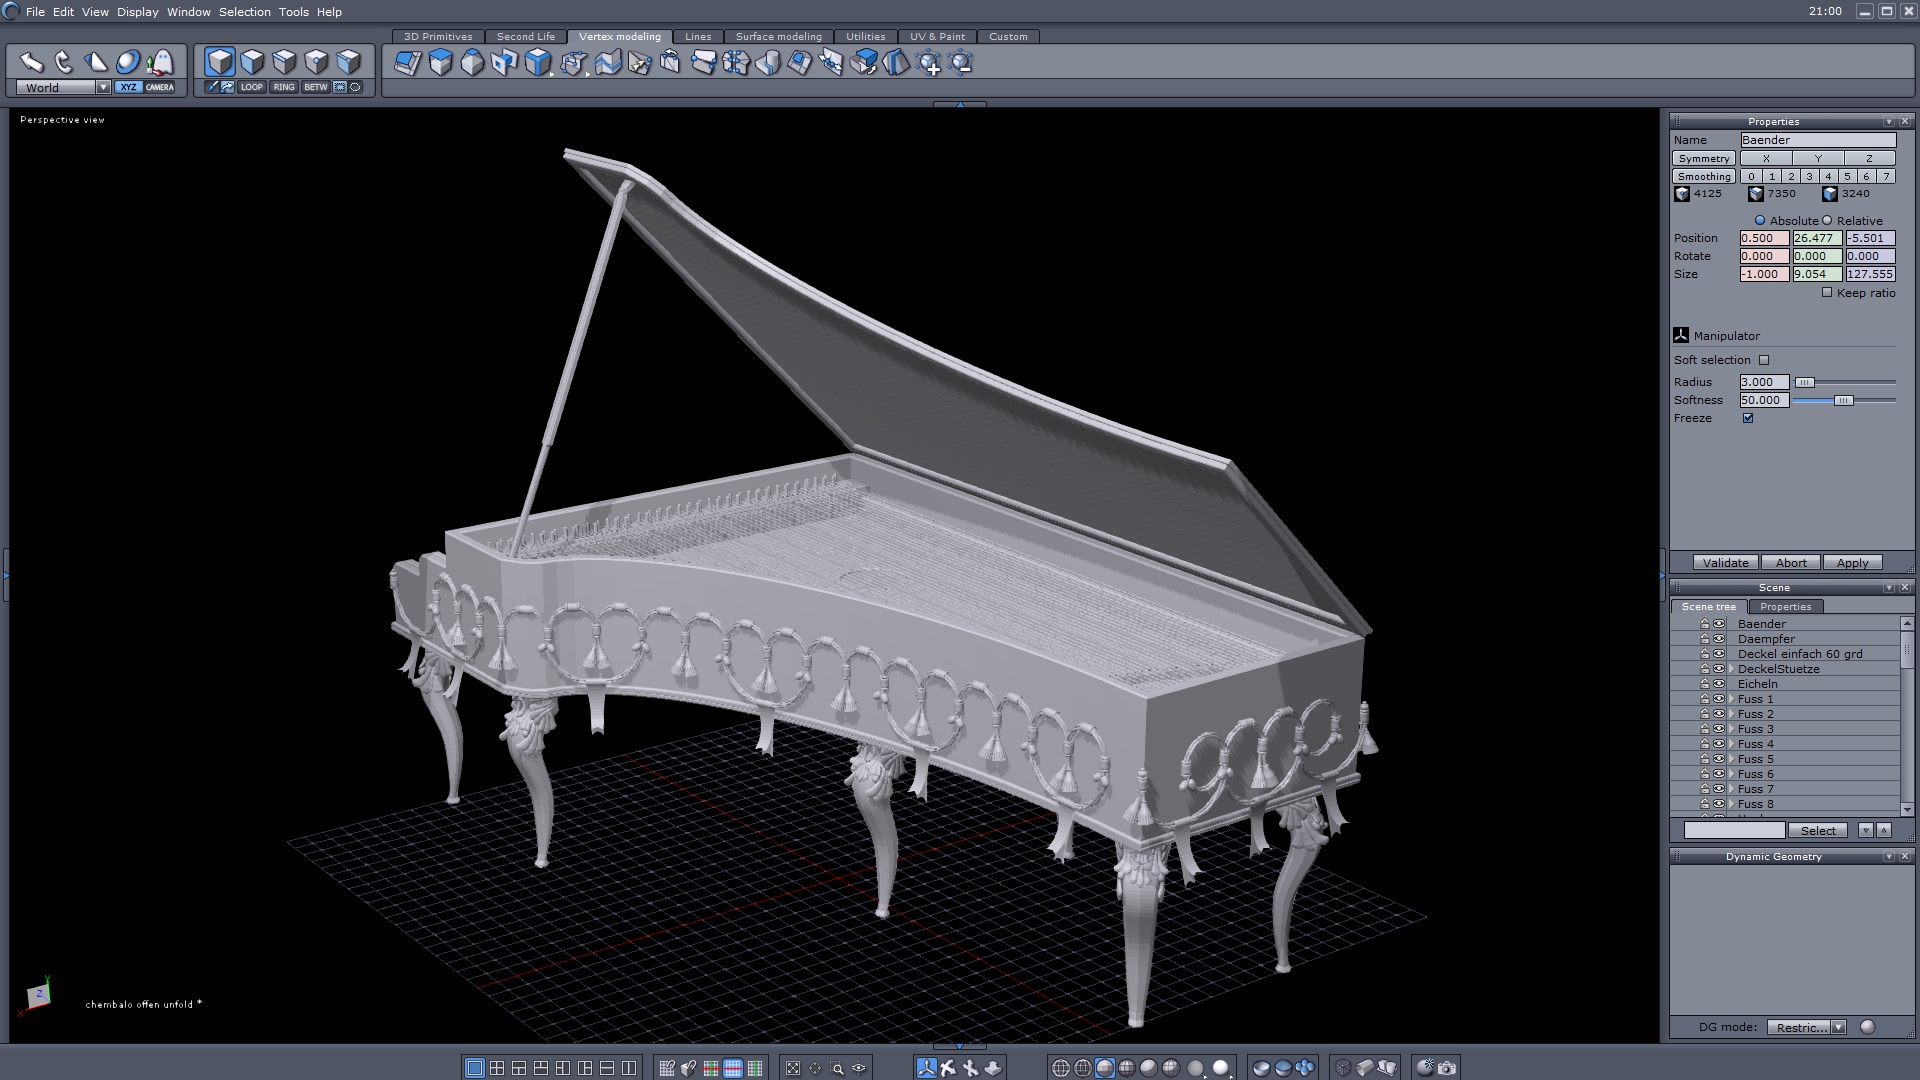Uncheck the Freeze checkbox

1748,418
